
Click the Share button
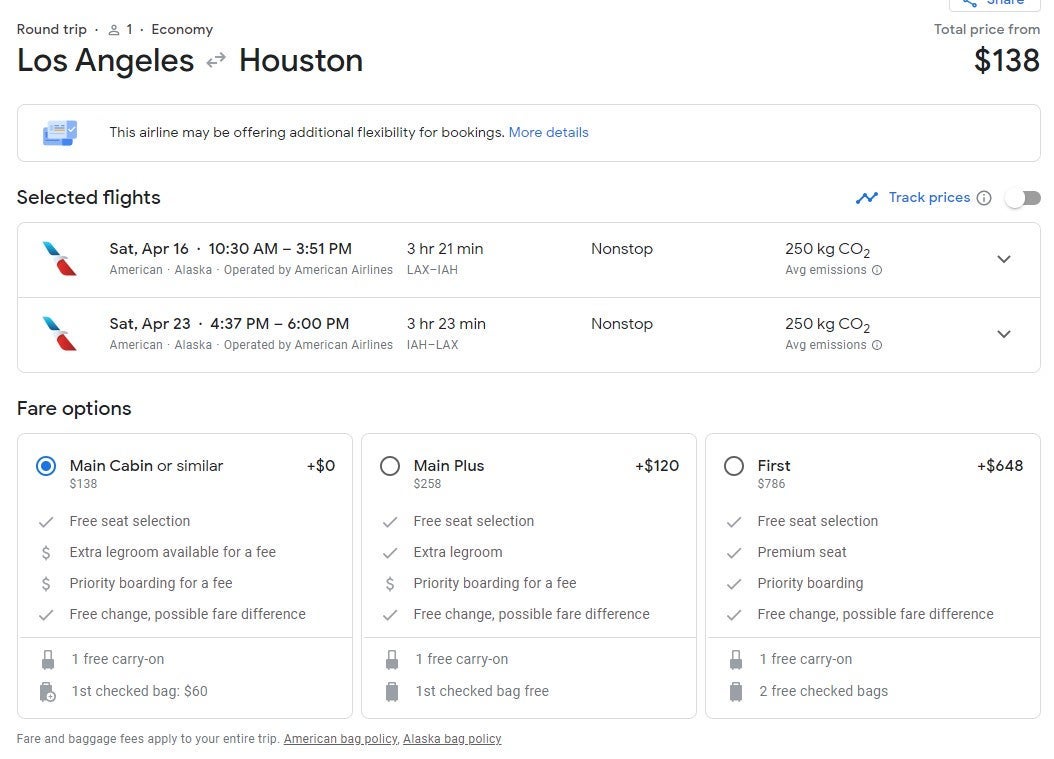[x=994, y=3]
